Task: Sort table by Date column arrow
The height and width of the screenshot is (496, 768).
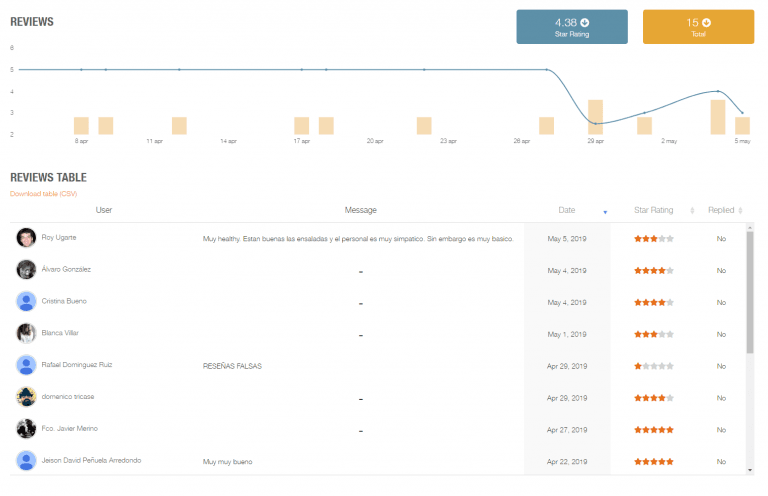Action: (x=605, y=212)
